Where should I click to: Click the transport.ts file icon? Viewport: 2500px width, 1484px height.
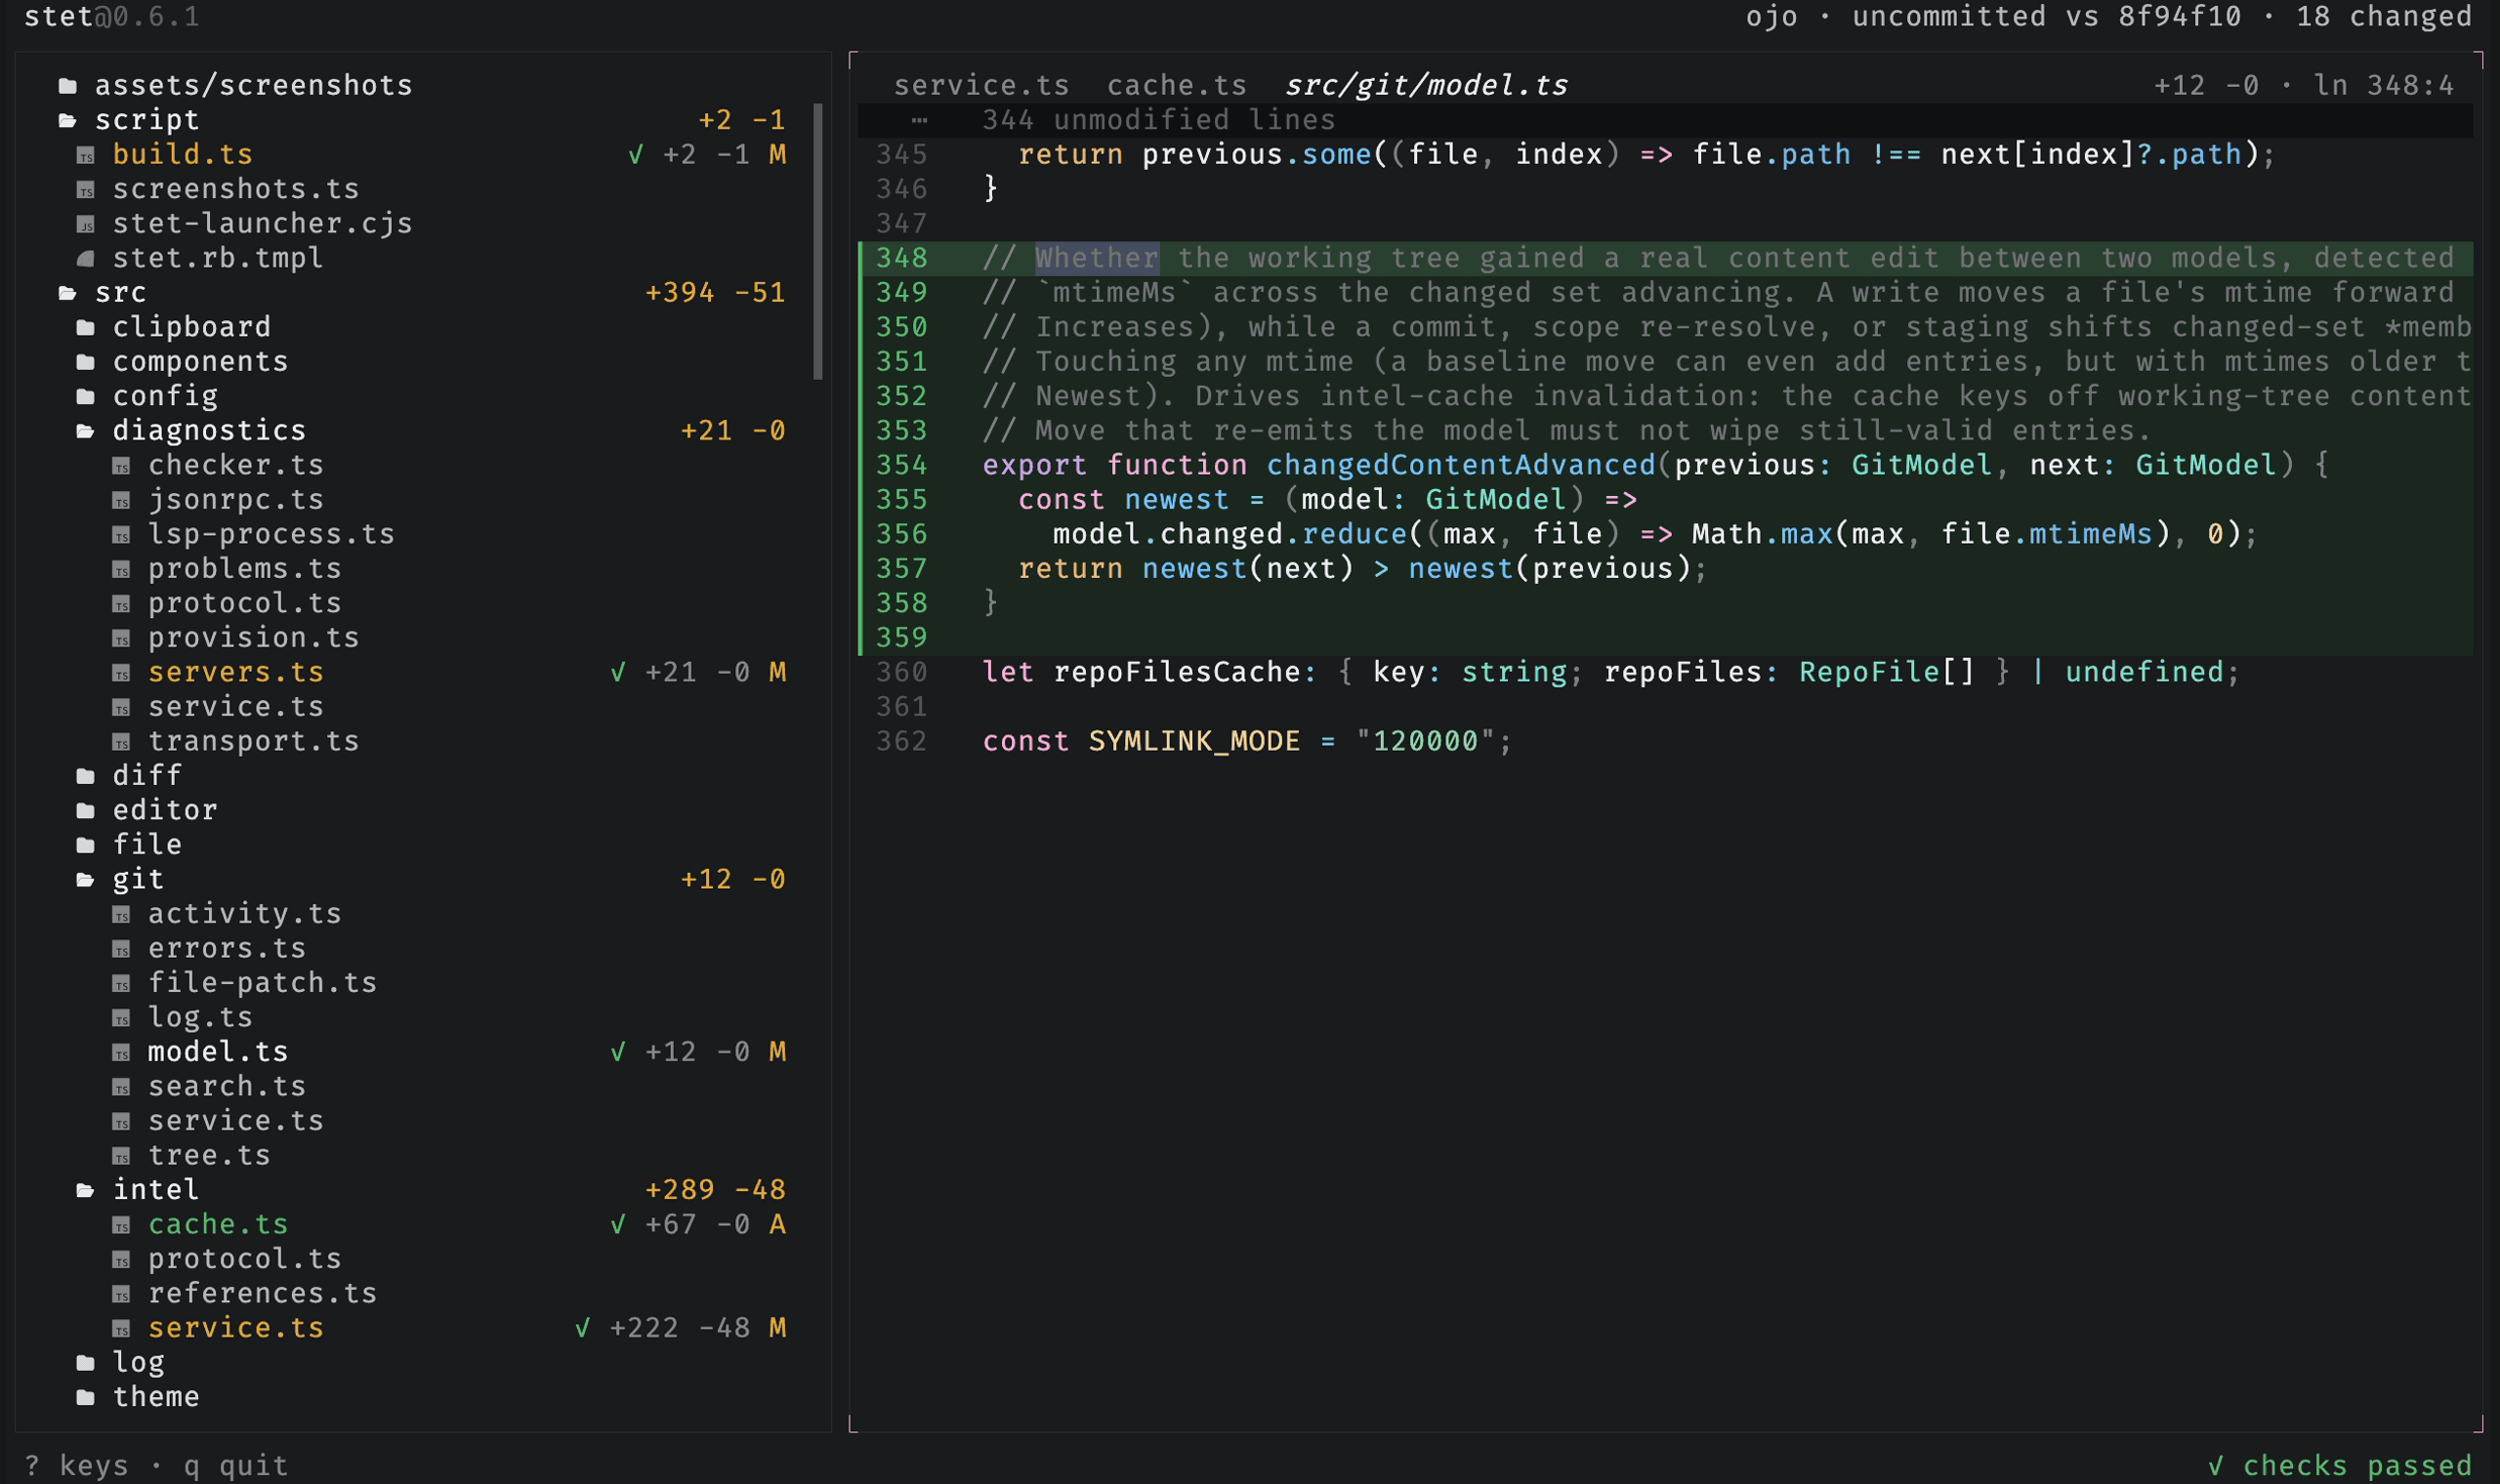coord(121,742)
